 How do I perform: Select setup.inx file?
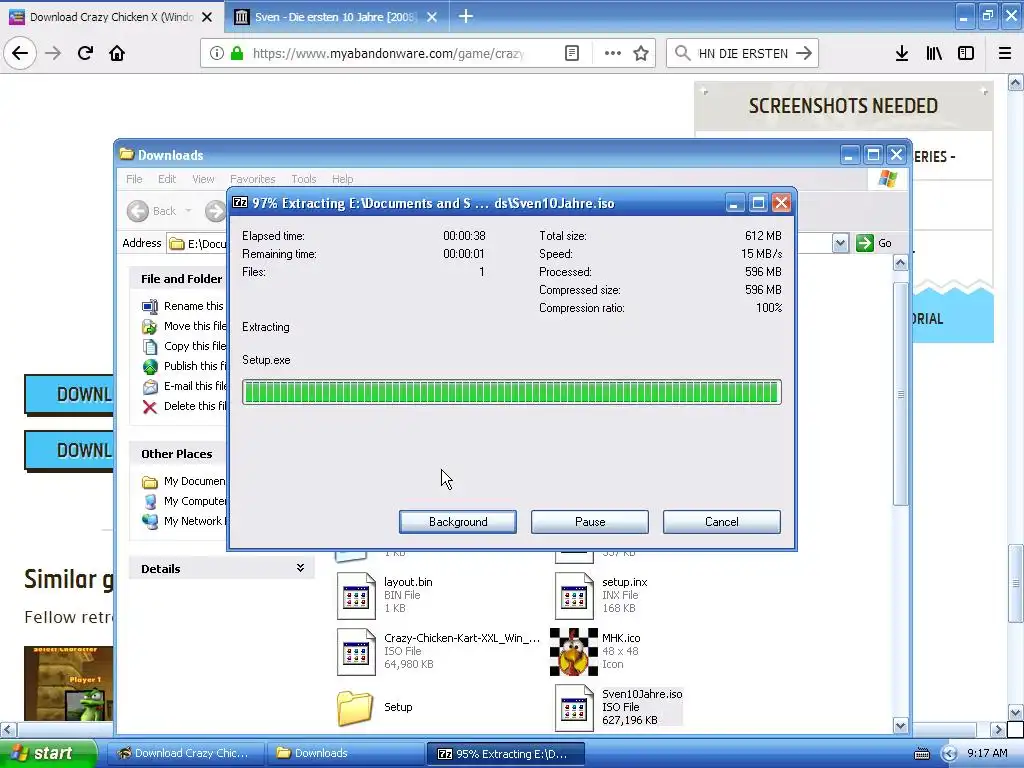(601, 595)
